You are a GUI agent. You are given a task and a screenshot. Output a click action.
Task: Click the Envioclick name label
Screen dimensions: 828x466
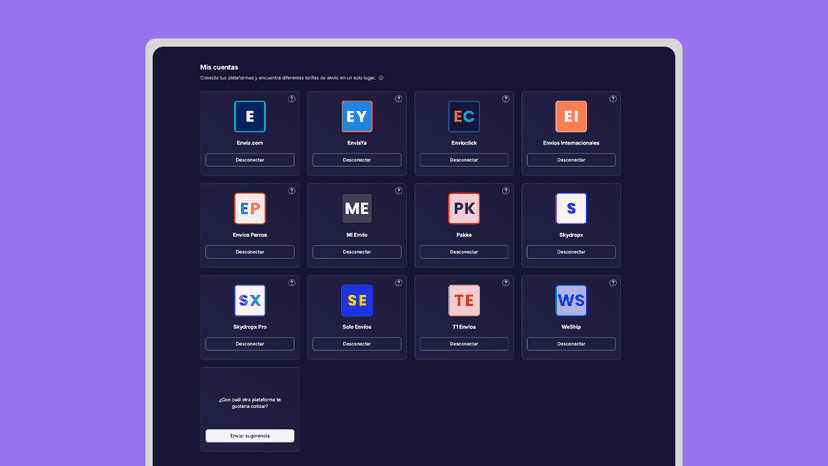click(464, 143)
